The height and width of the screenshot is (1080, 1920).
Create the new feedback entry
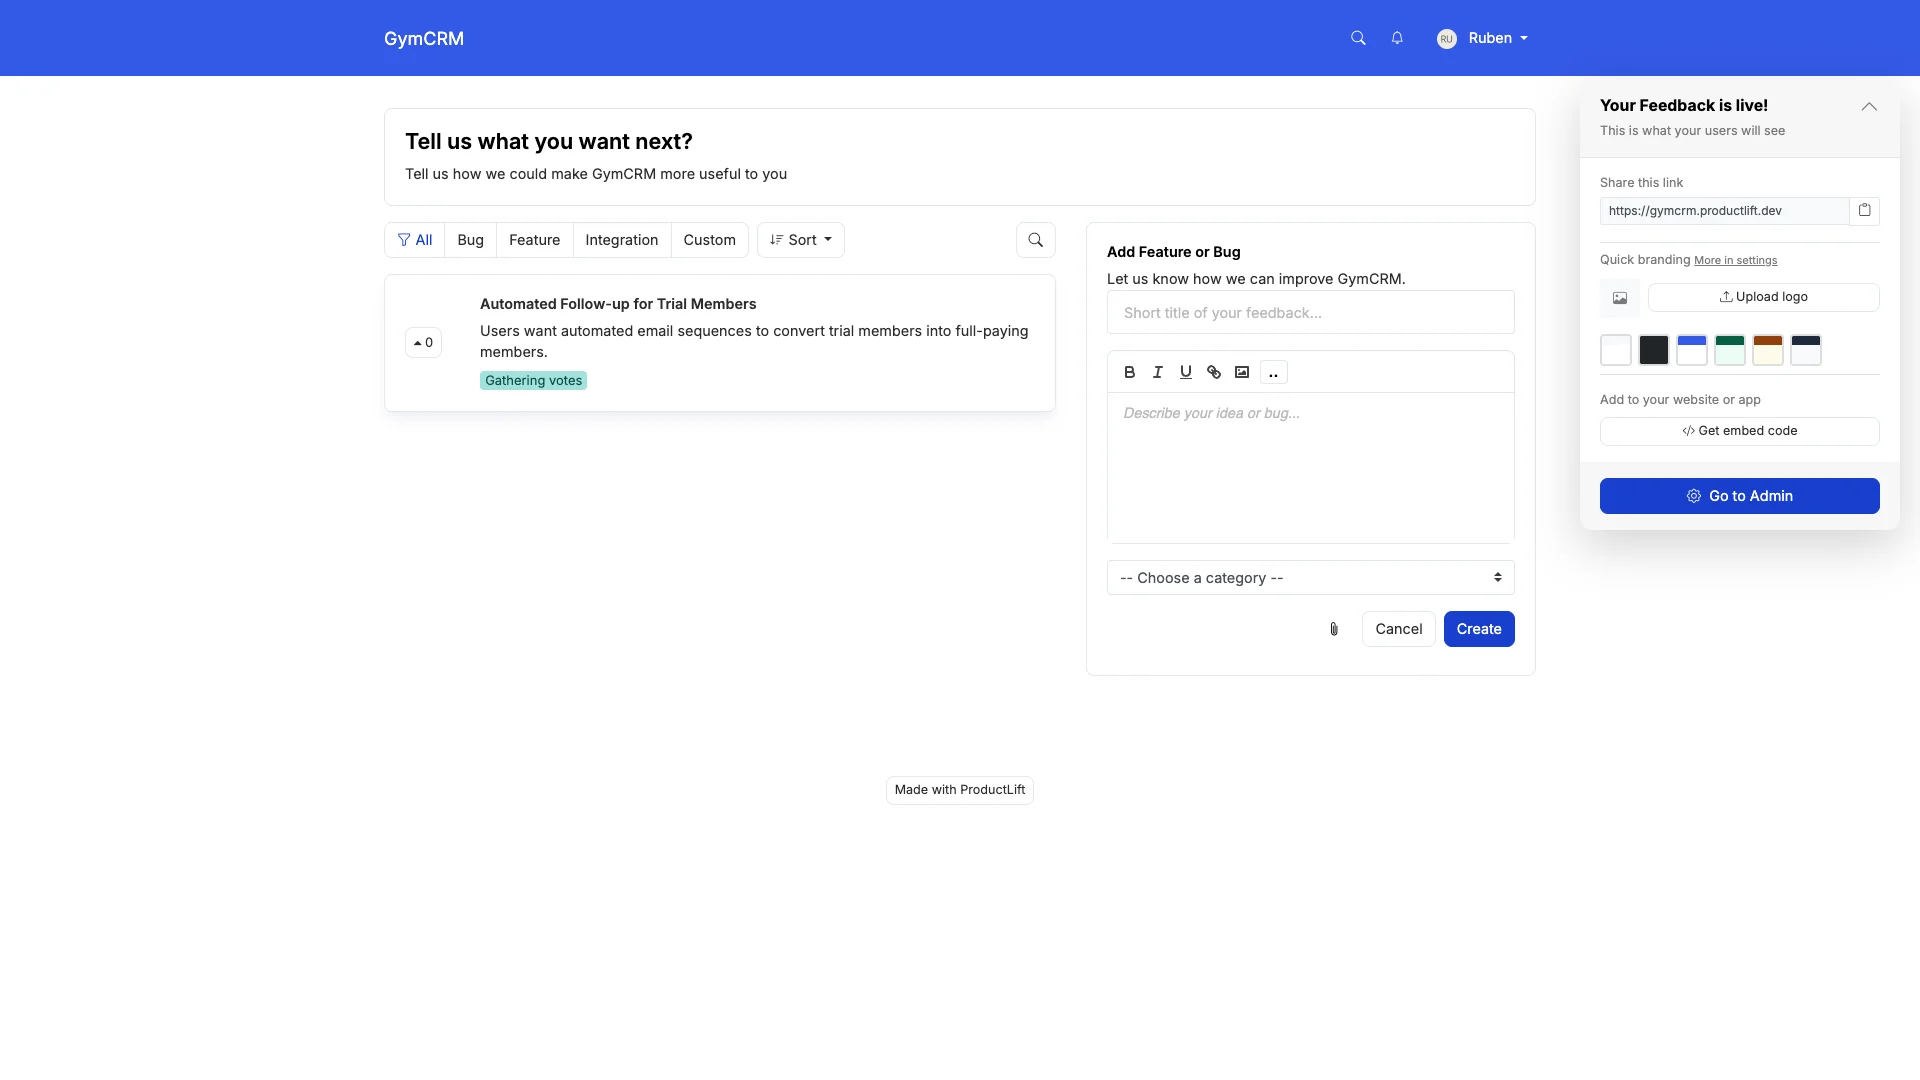click(1479, 629)
